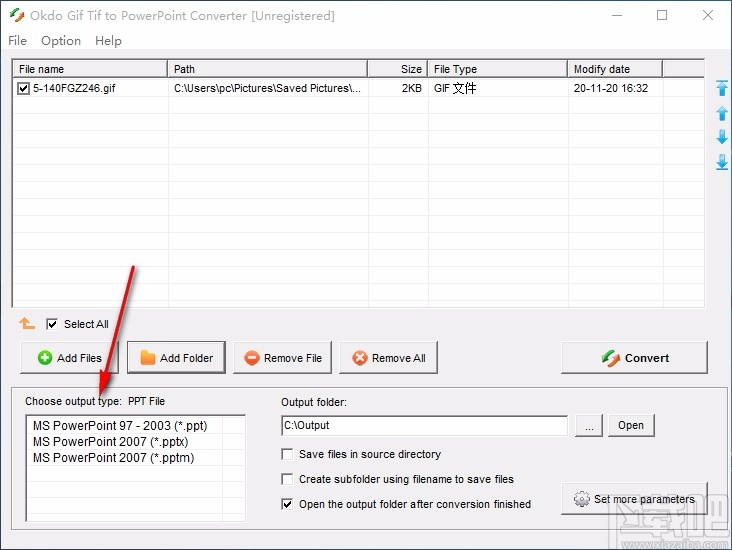
Task: Click the GIF 文件 file type cell
Action: pyautogui.click(x=455, y=88)
